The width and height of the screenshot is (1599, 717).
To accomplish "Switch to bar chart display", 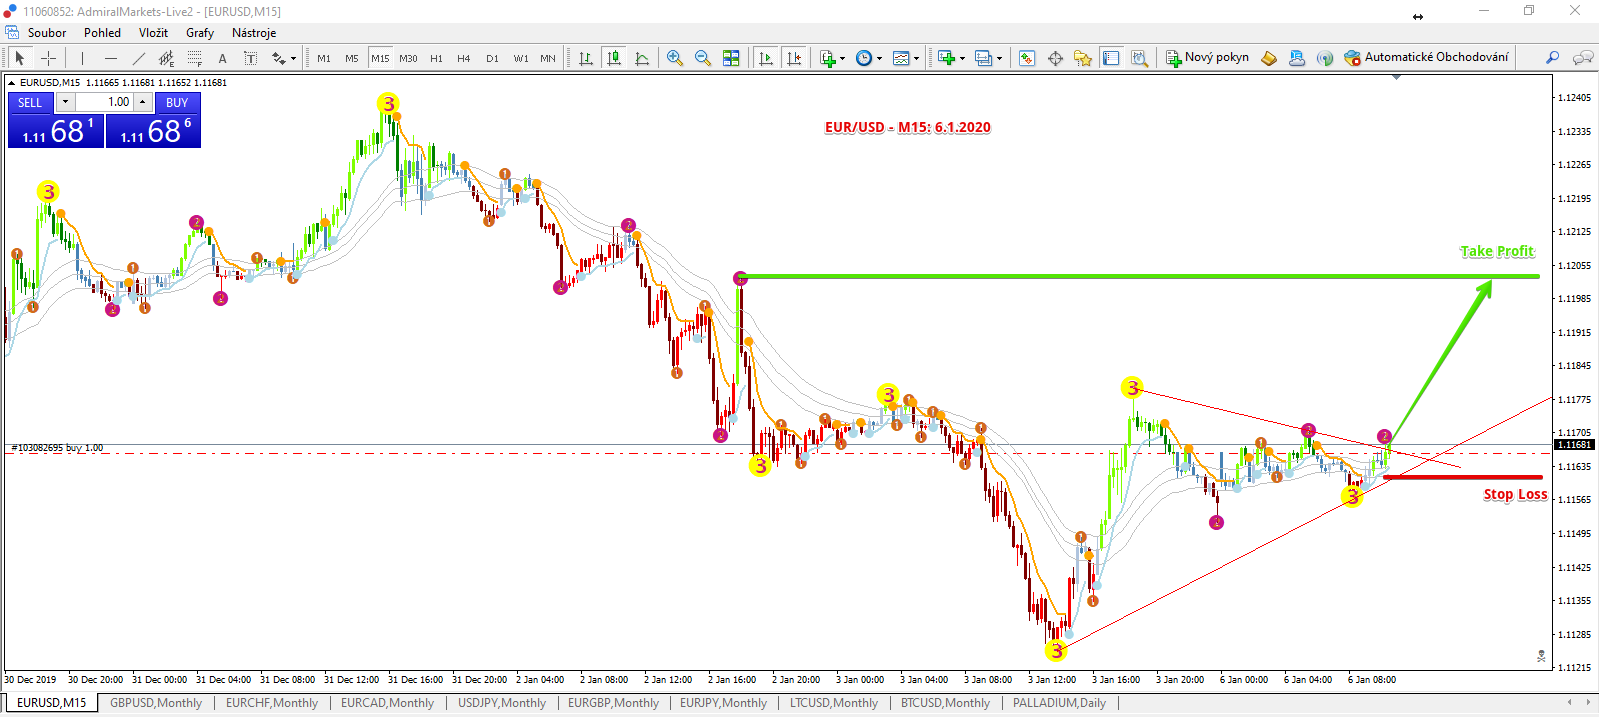I will click(x=586, y=58).
